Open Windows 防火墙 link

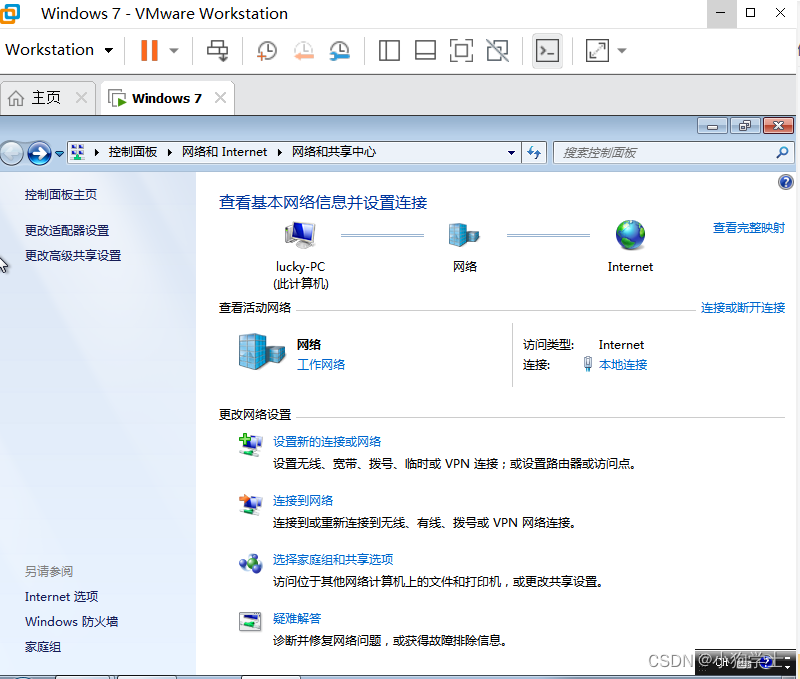point(71,622)
